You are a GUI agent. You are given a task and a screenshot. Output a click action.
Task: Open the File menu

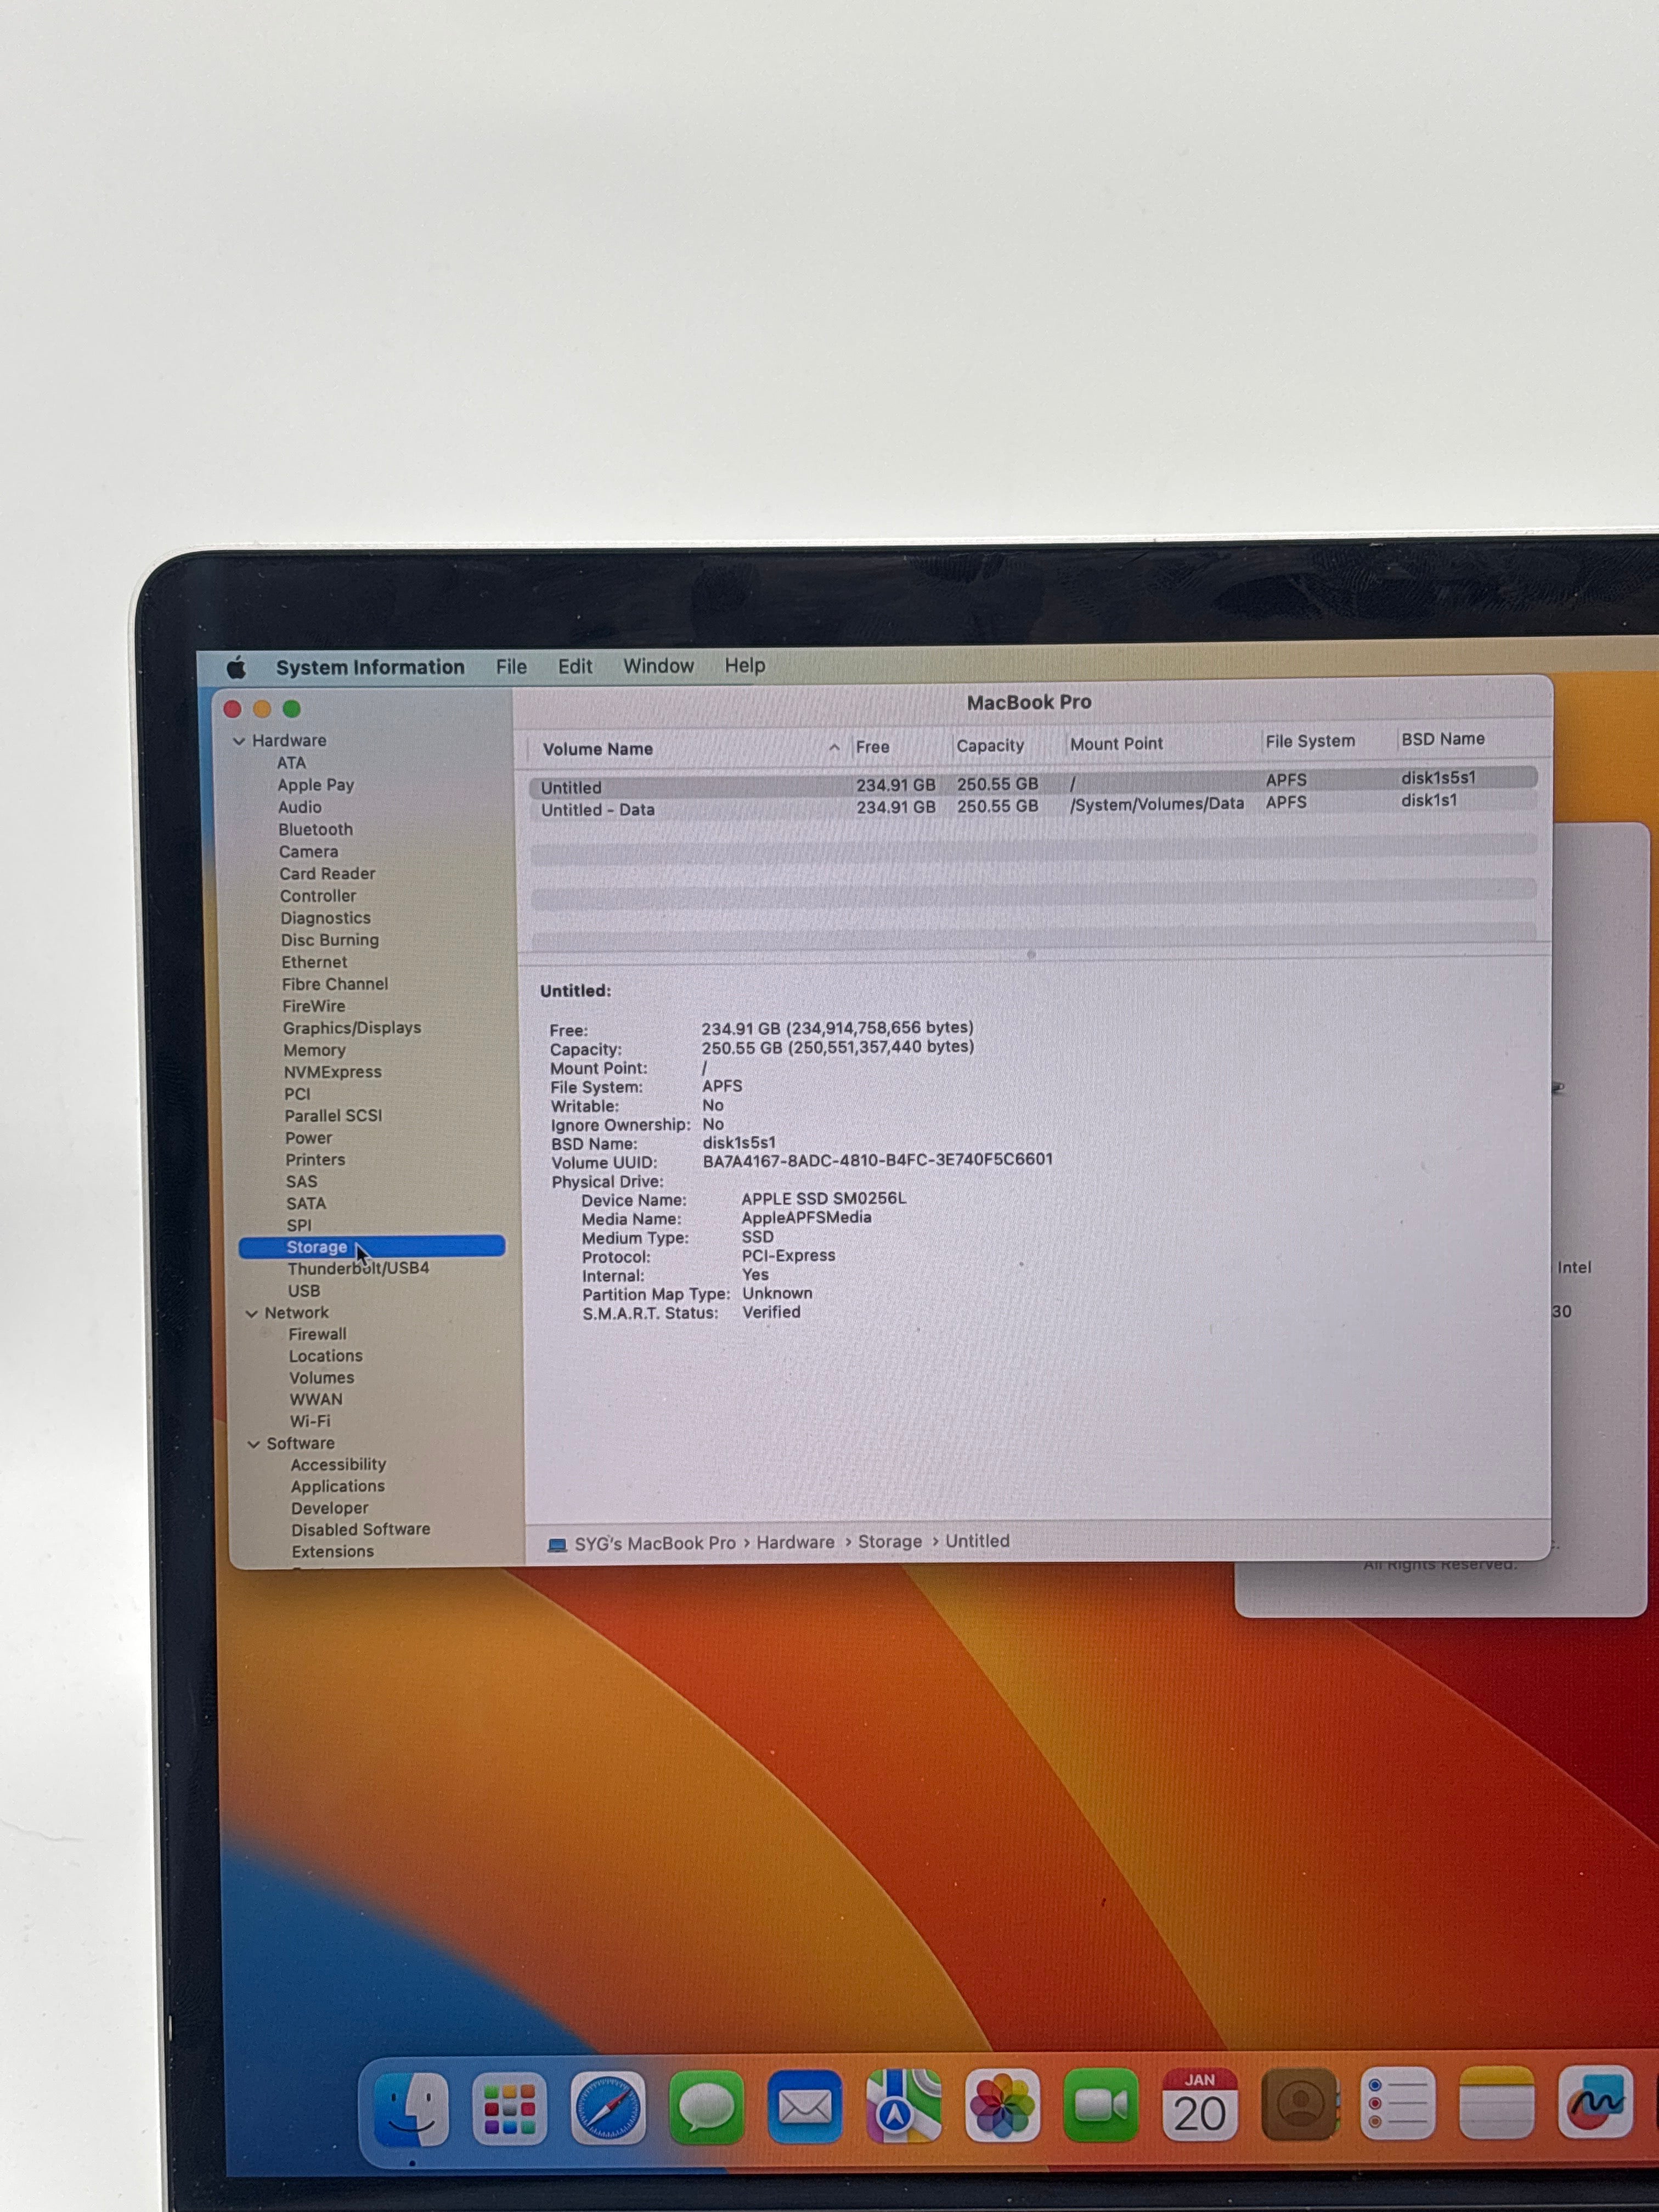(x=511, y=667)
